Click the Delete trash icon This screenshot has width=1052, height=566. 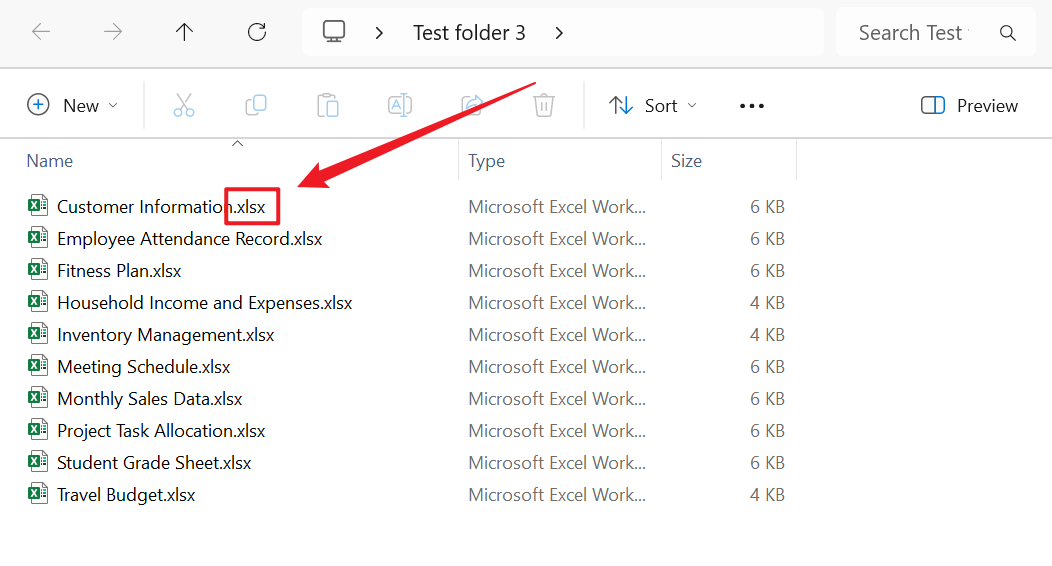click(x=544, y=105)
